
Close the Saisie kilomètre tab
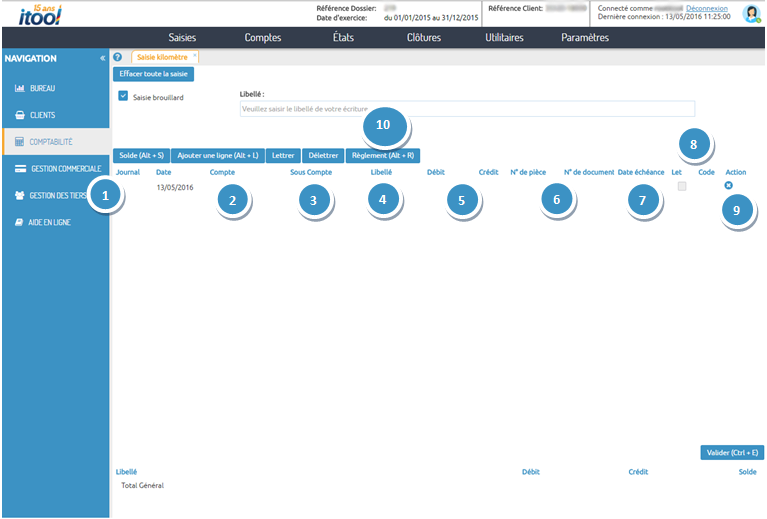click(195, 57)
